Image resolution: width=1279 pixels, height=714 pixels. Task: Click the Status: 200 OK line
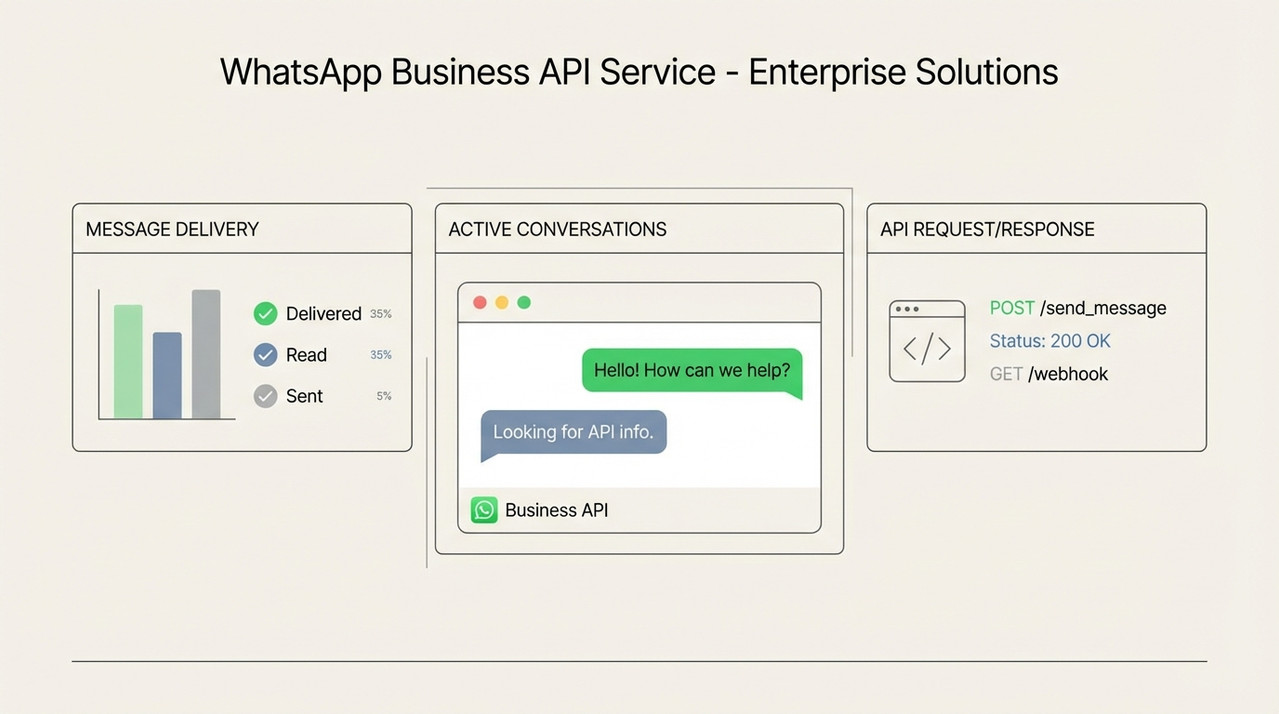coord(1050,341)
